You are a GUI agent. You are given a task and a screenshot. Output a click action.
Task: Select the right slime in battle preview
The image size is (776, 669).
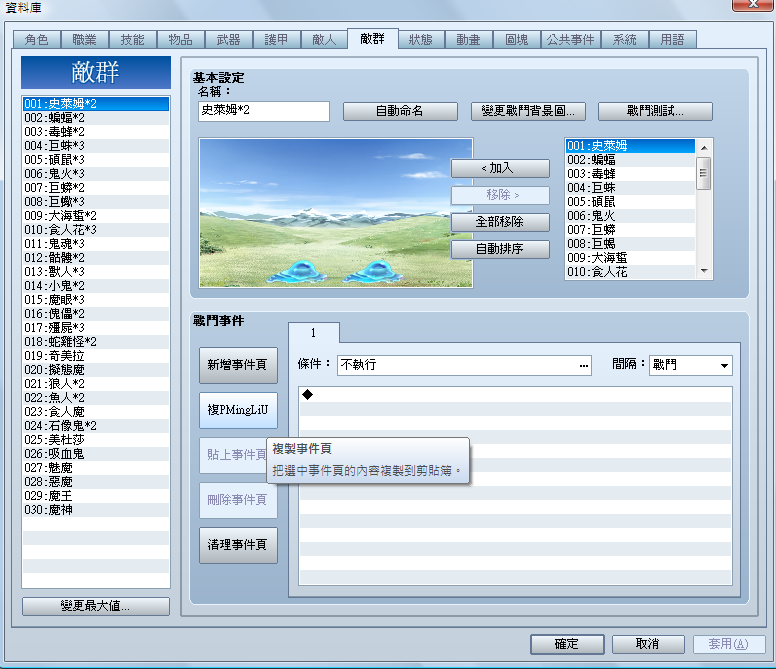click(371, 272)
